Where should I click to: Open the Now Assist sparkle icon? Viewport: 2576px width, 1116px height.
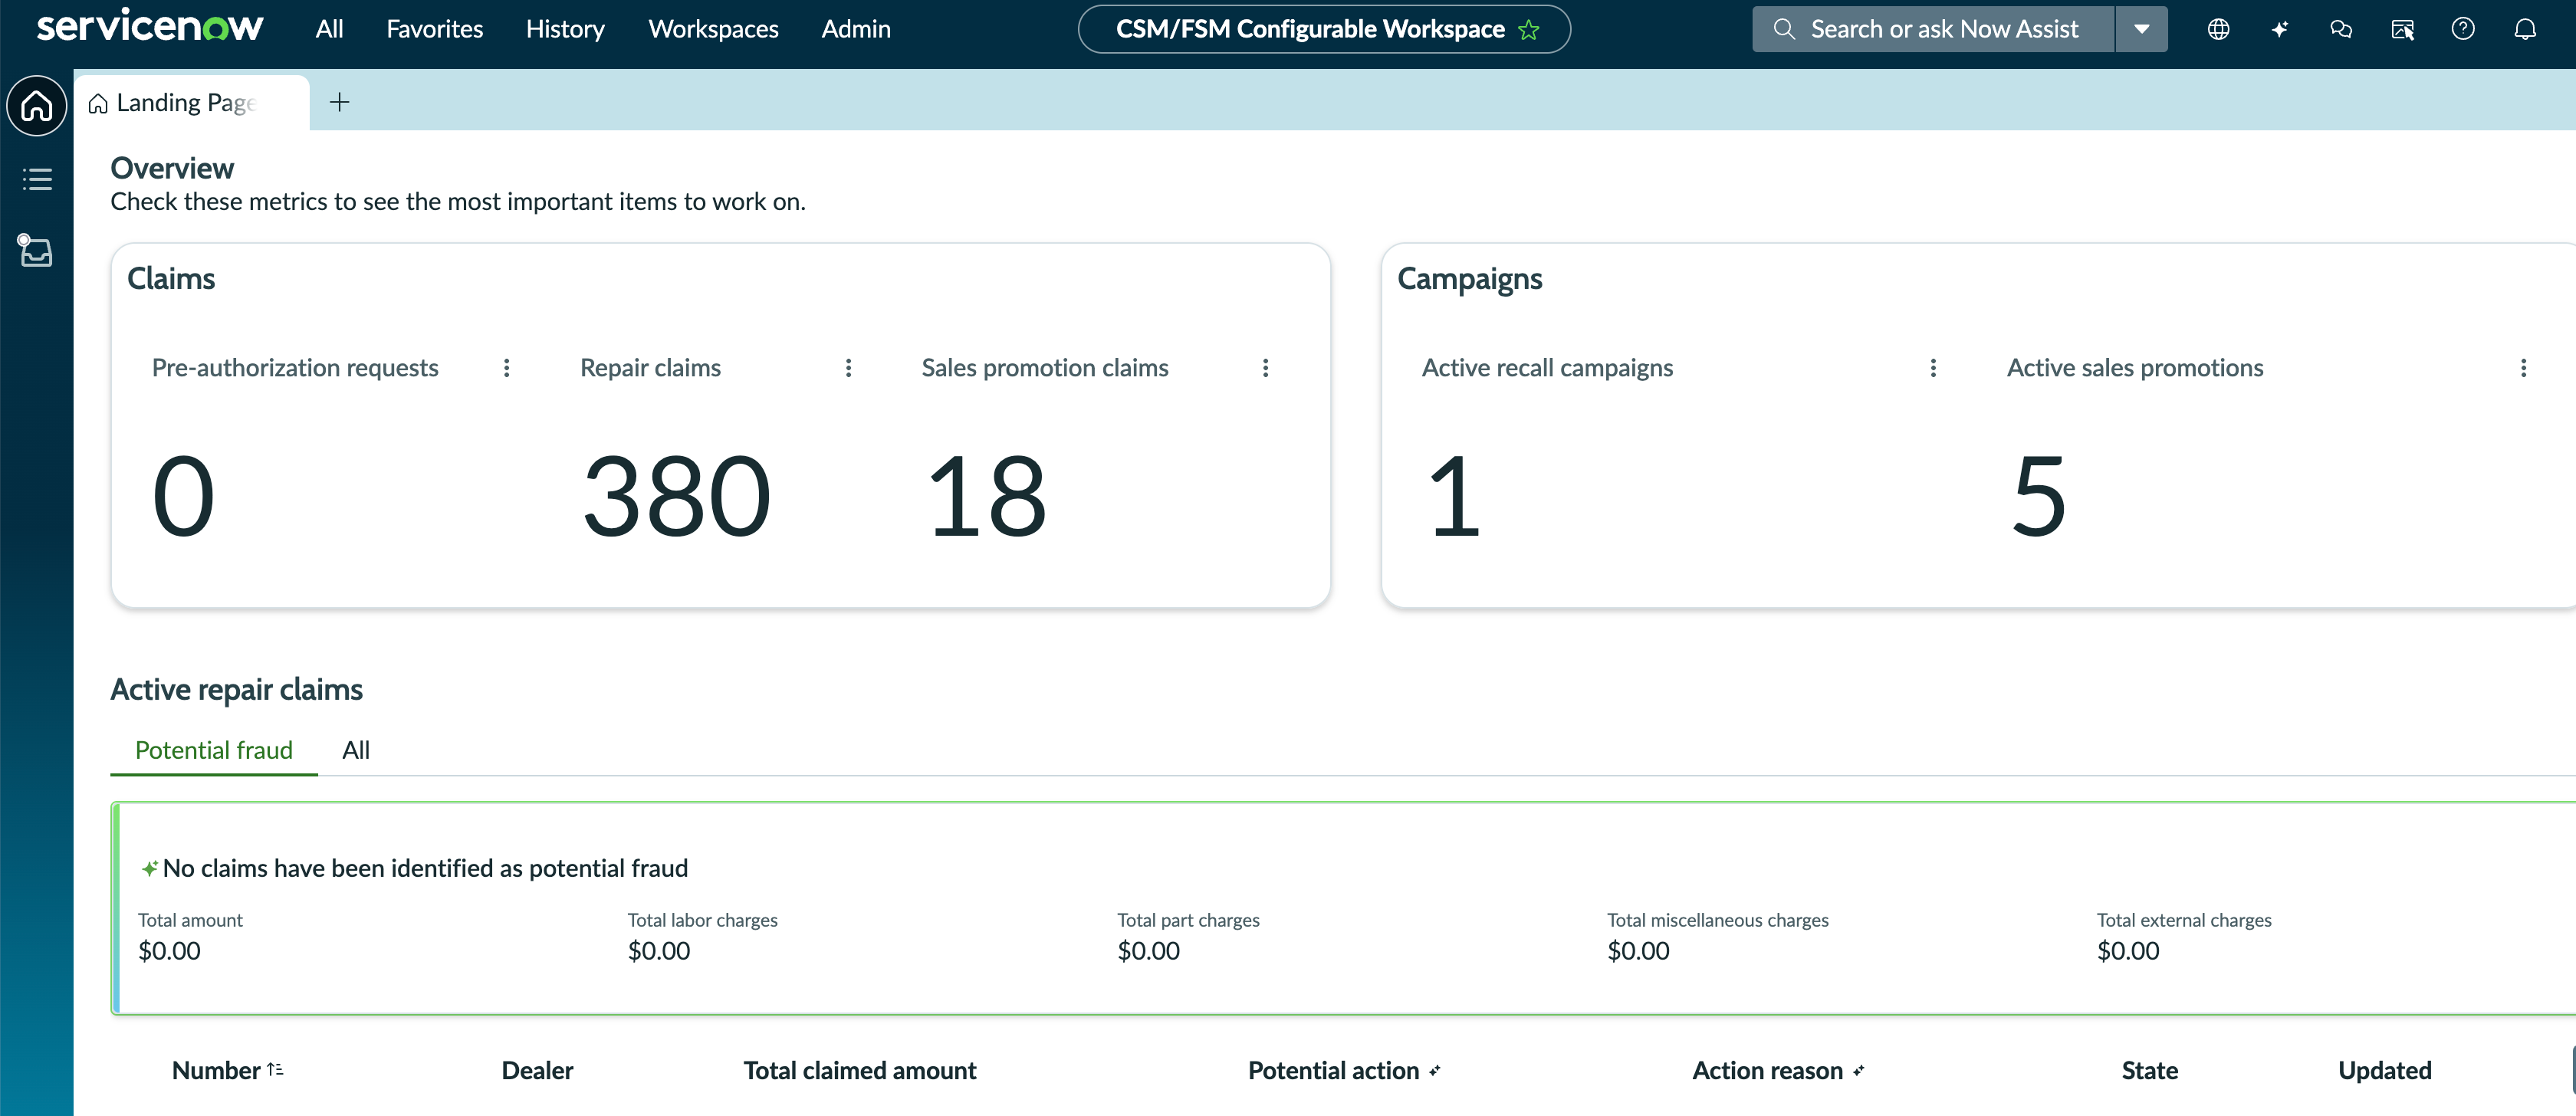(2279, 29)
